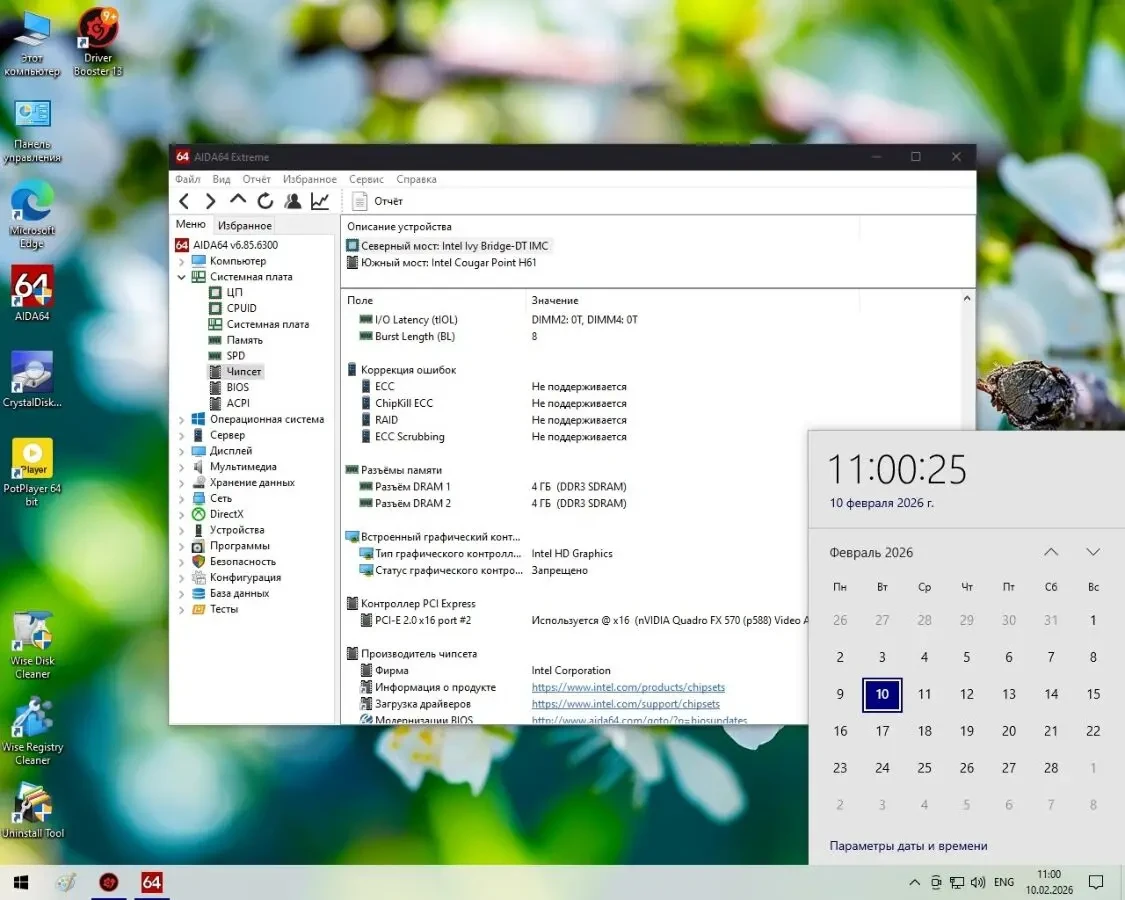This screenshot has width=1125, height=900.
Task: Click the navigate back arrow in AIDA64
Action: (184, 201)
